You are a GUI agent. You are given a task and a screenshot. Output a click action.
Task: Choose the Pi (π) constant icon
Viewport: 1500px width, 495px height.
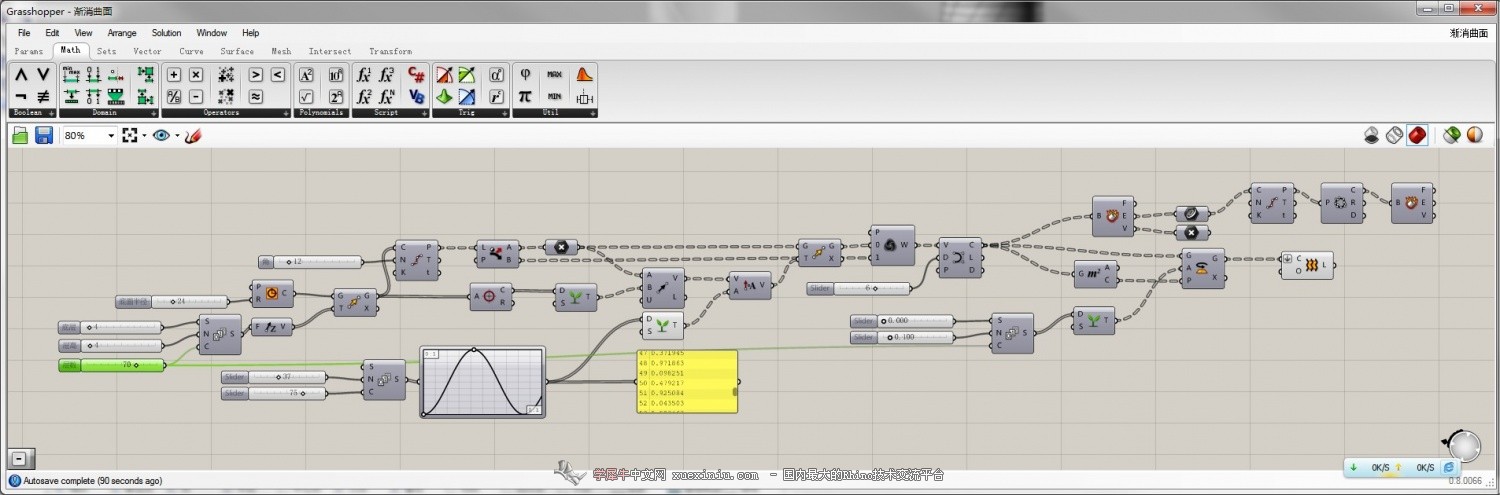(524, 96)
